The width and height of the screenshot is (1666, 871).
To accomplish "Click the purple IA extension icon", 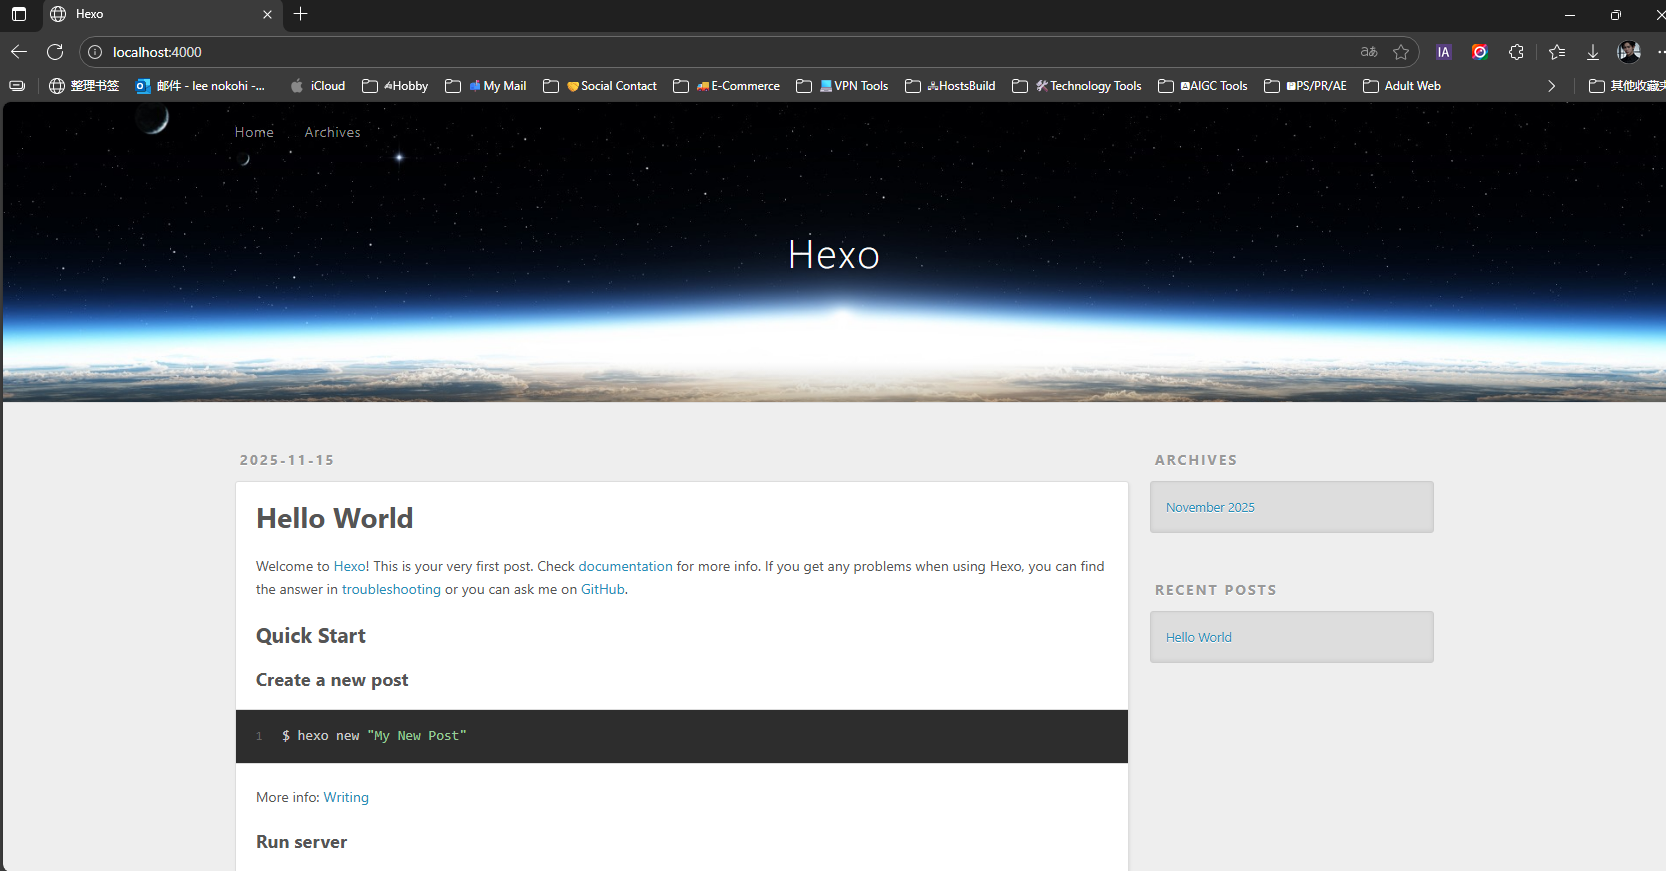I will click(1443, 52).
